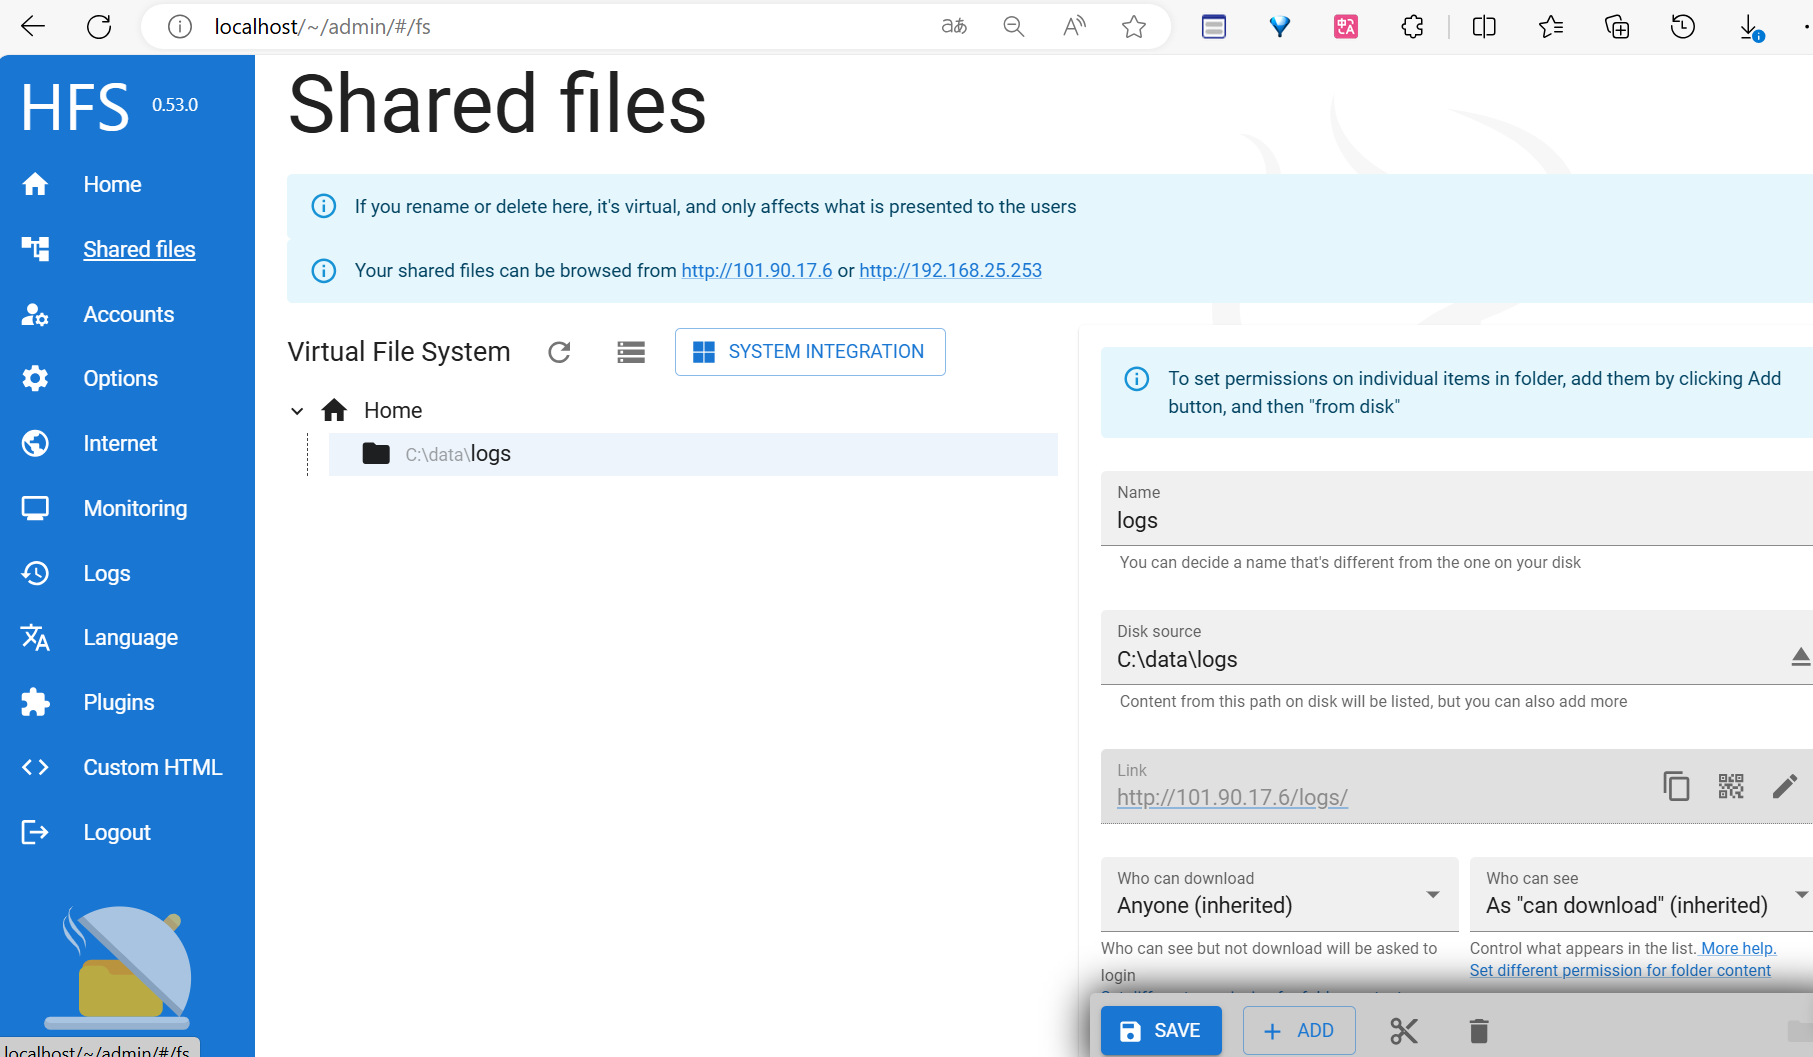Click the eject icon in Disk source

click(x=1799, y=657)
